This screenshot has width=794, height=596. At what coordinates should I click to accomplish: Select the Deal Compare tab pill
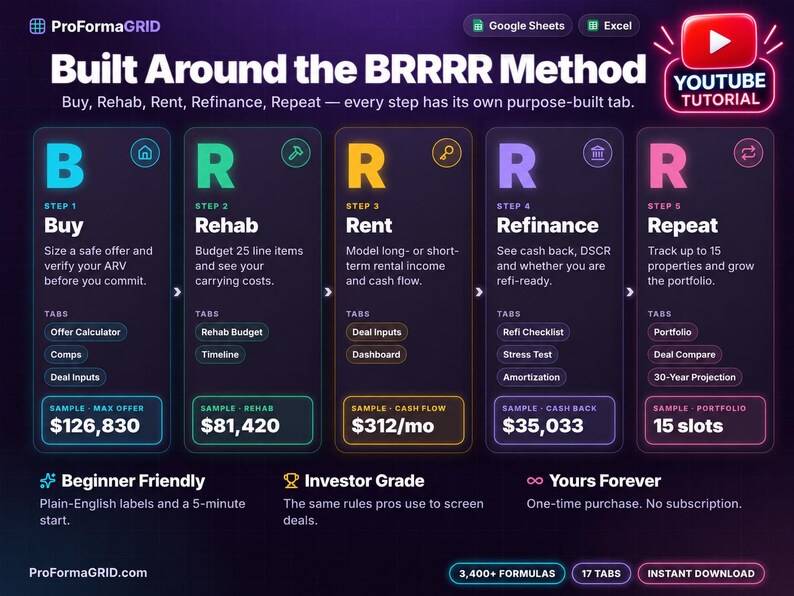point(685,354)
